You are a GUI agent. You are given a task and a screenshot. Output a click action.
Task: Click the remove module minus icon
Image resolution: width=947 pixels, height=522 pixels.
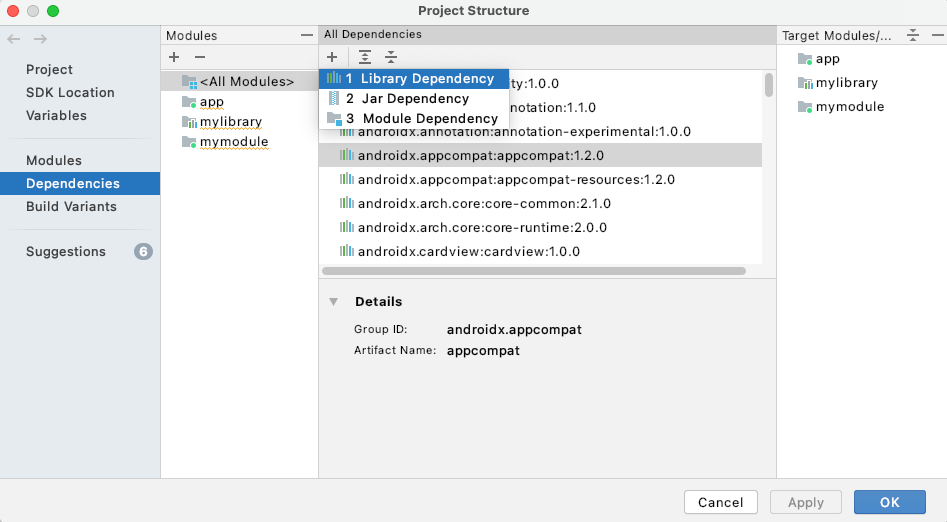tap(199, 58)
